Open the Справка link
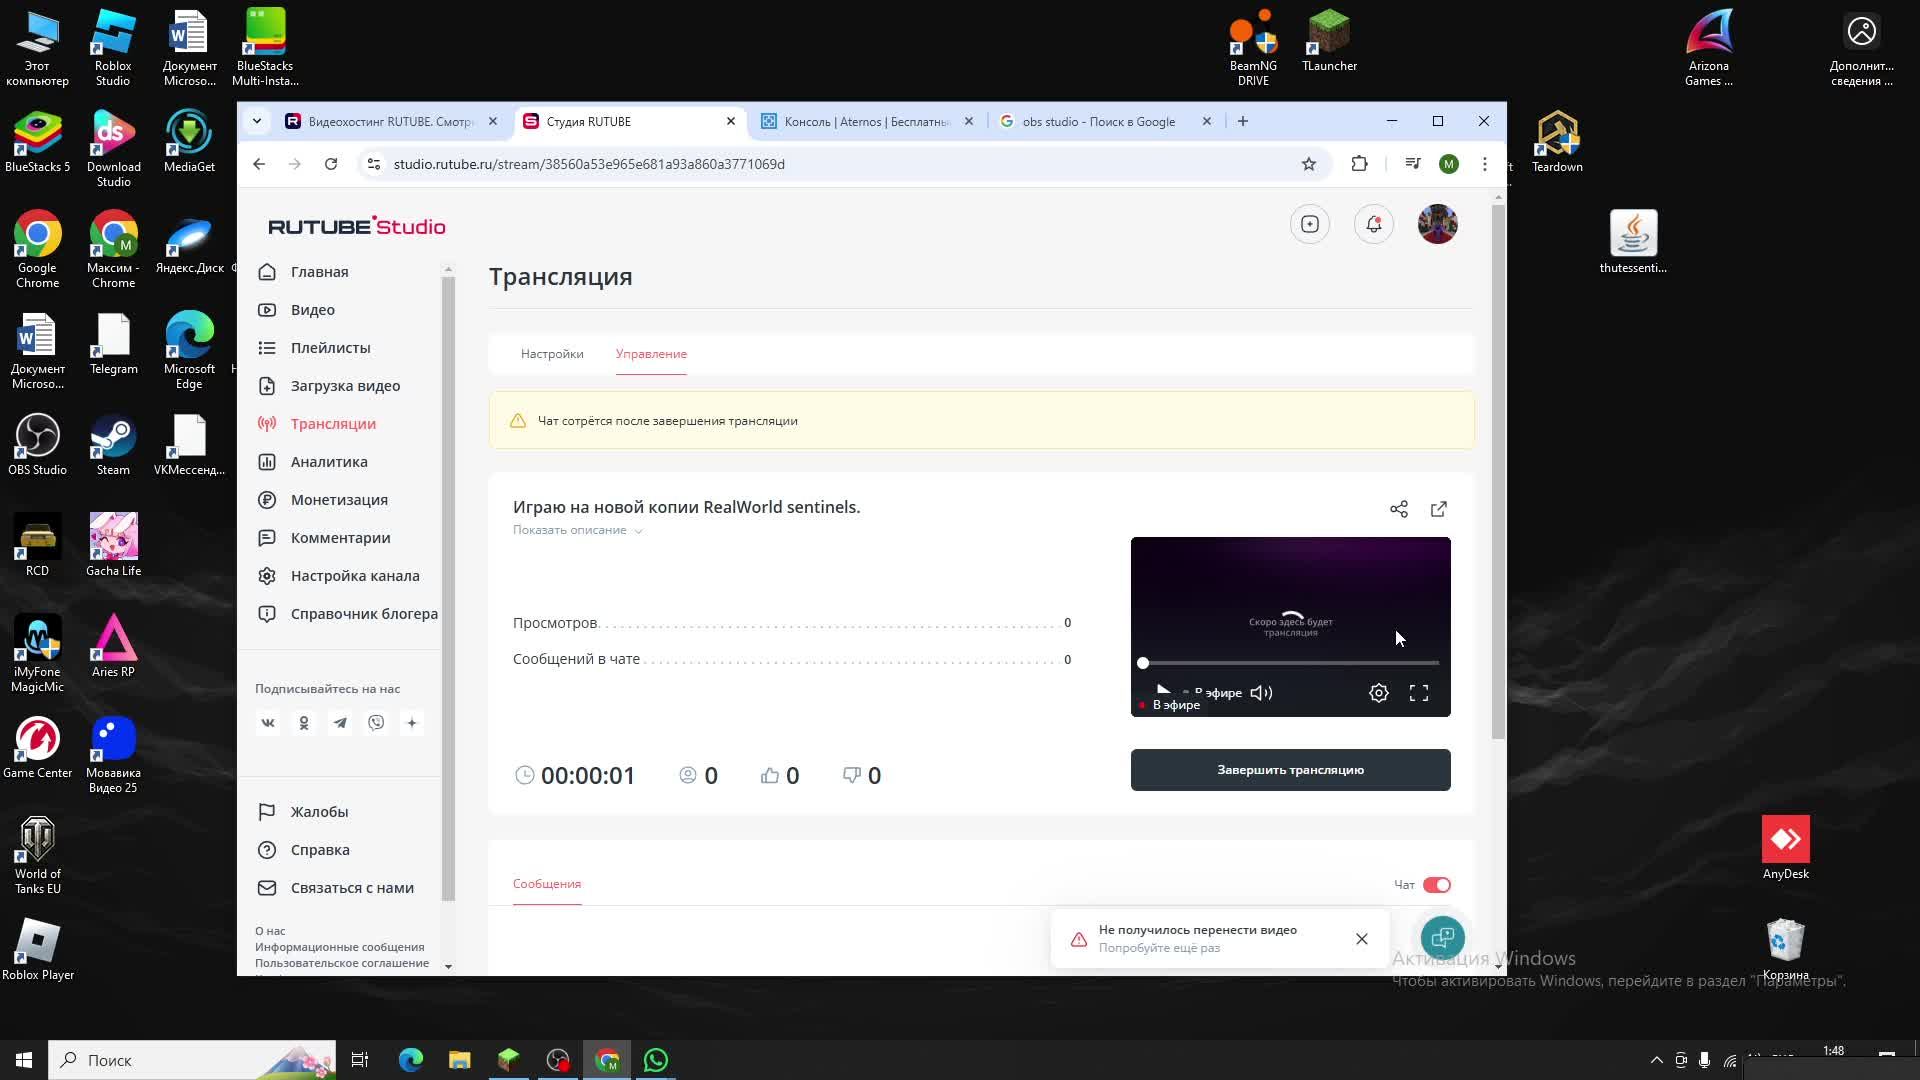Screen dimensions: 1920x1080 tap(320, 850)
